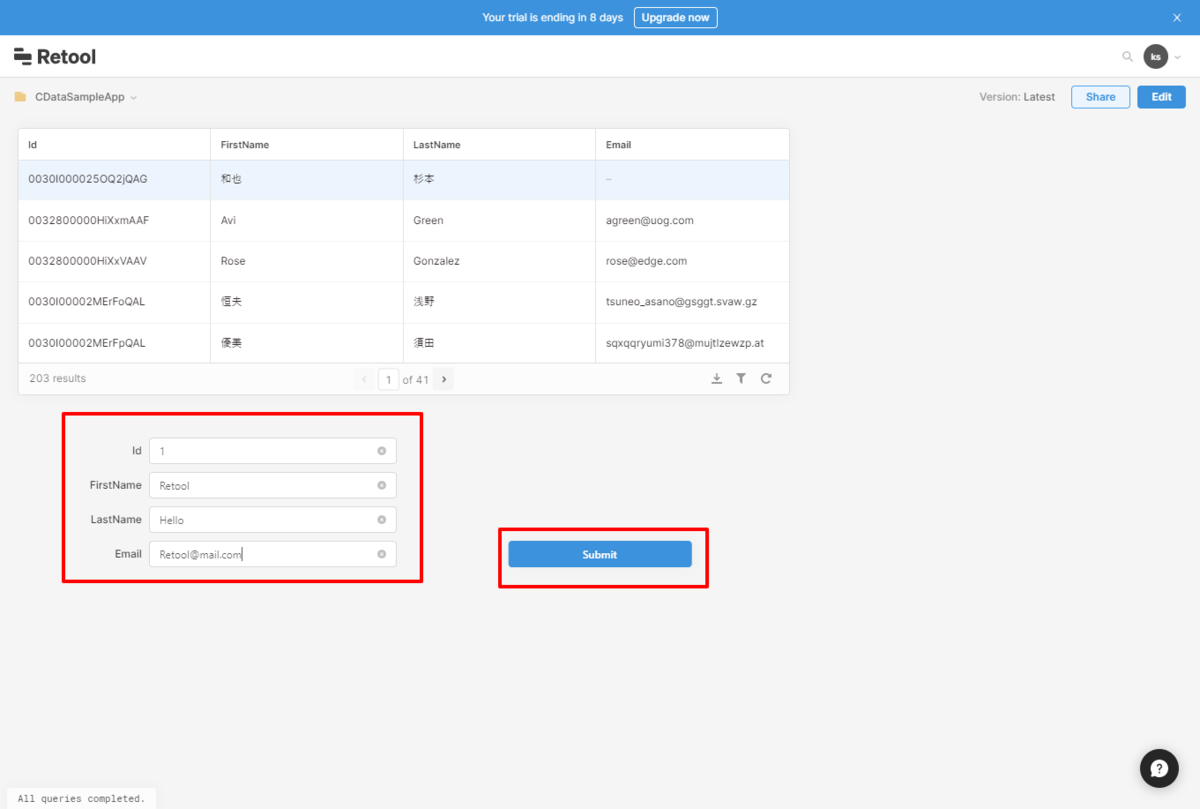Image resolution: width=1200 pixels, height=809 pixels.
Task: Open search with the magnifier icon
Action: [x=1128, y=57]
